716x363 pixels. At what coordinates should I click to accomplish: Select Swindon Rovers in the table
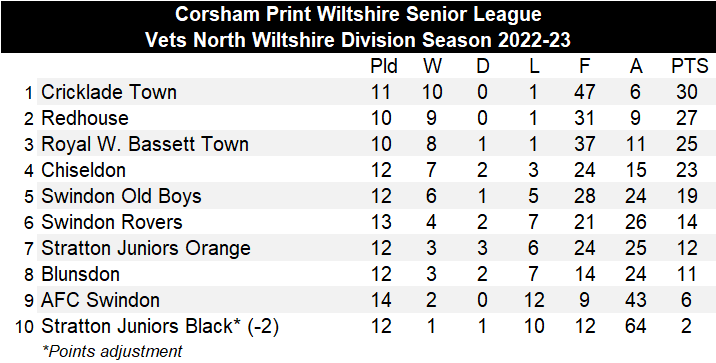(x=111, y=222)
